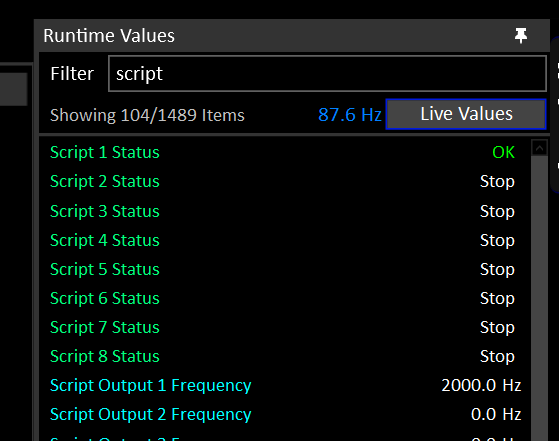Click the Filter input field containing 'script'
559x441 pixels.
tap(327, 73)
